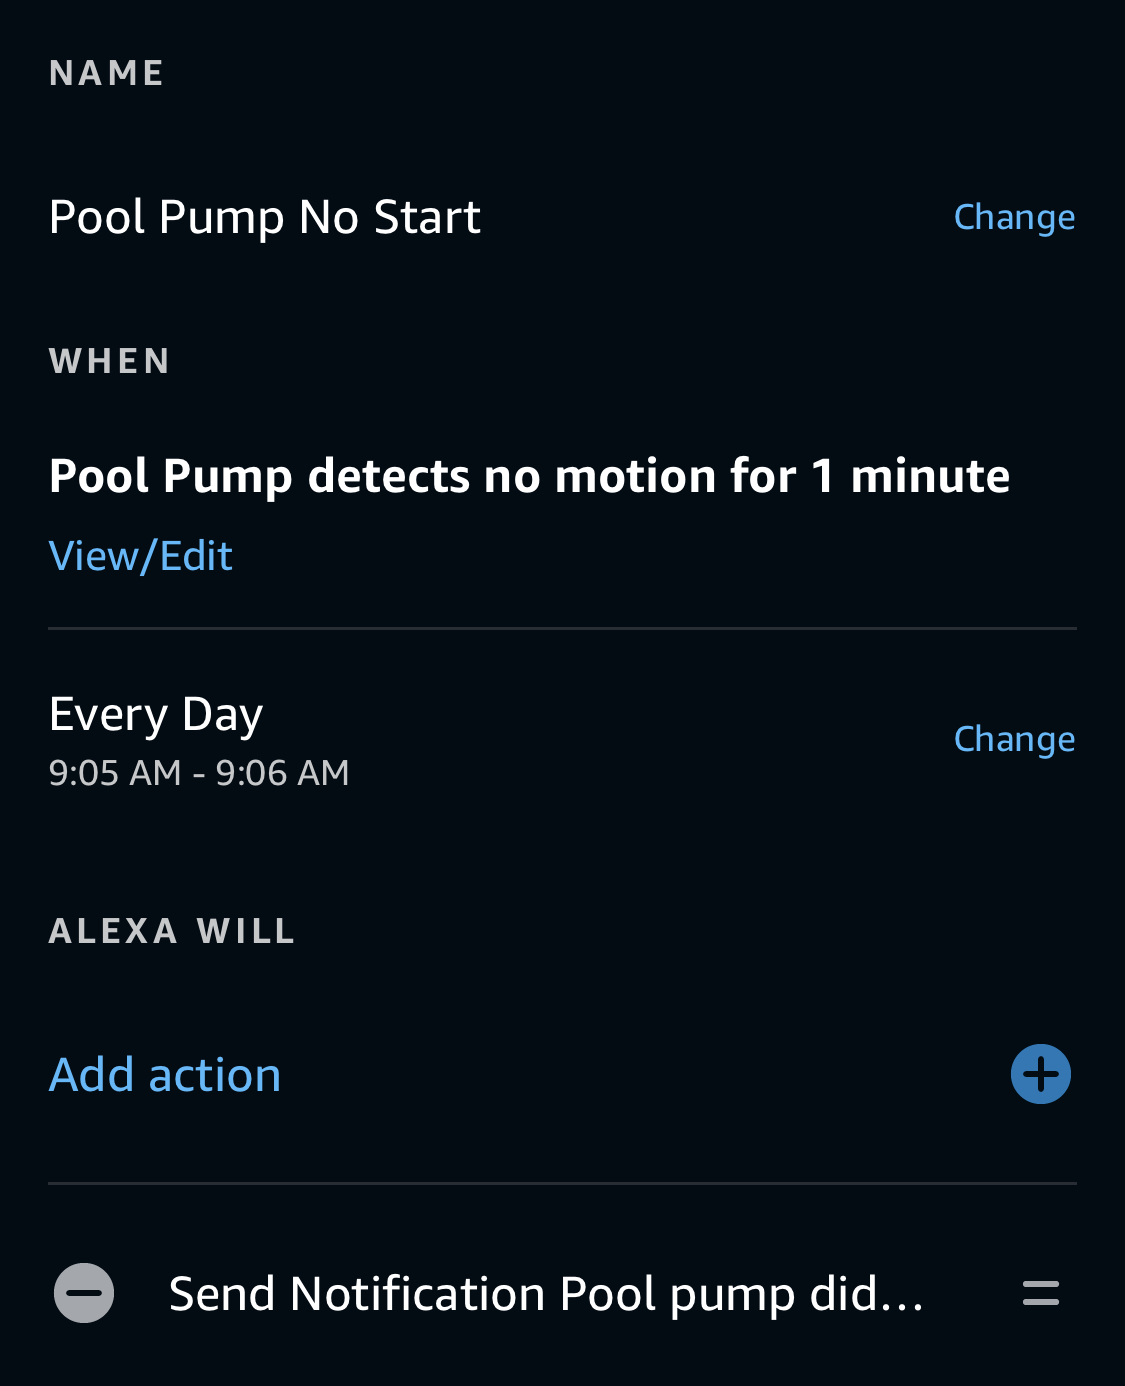Click the divider line below Add action
Viewport: 1125px width, 1386px height.
tap(562, 1183)
